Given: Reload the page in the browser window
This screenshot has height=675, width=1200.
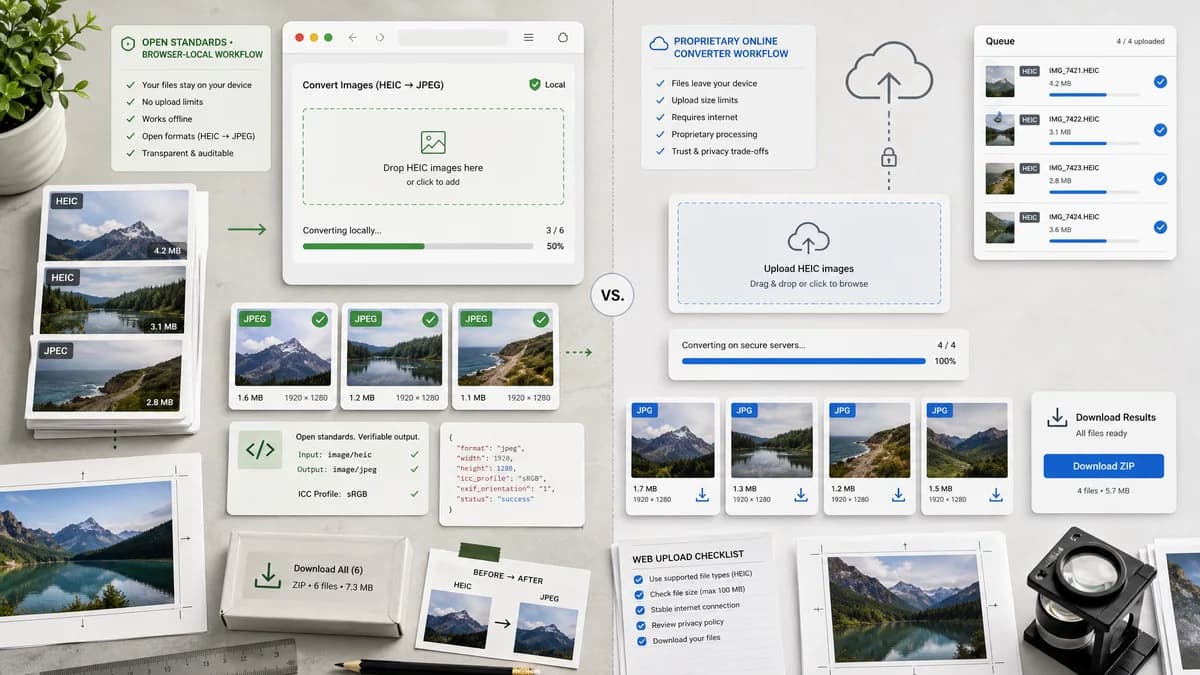Looking at the screenshot, I should click(379, 37).
